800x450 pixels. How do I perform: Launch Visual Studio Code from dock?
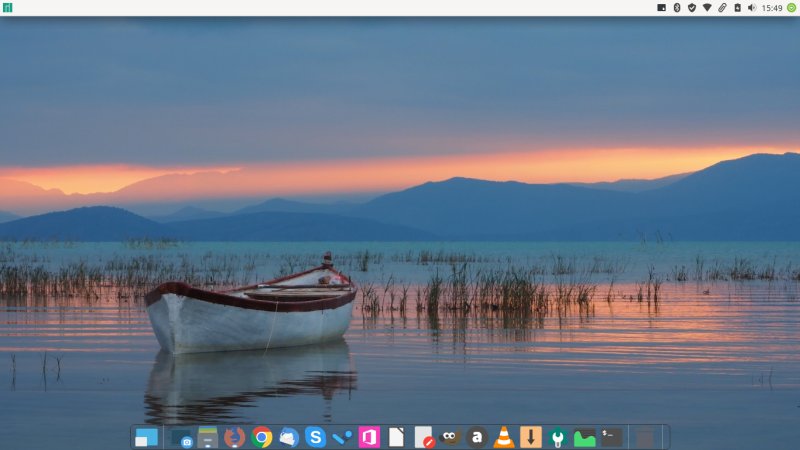coord(342,437)
